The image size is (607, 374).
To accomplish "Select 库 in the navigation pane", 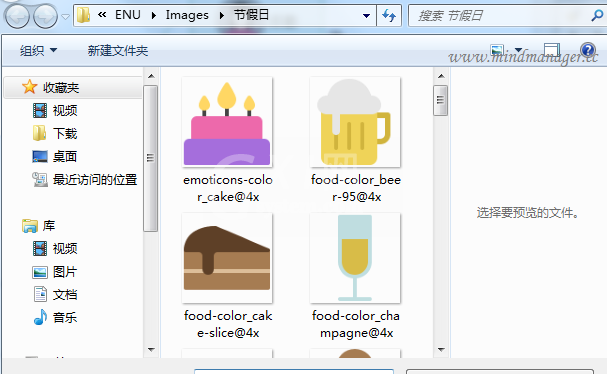I will (49, 225).
